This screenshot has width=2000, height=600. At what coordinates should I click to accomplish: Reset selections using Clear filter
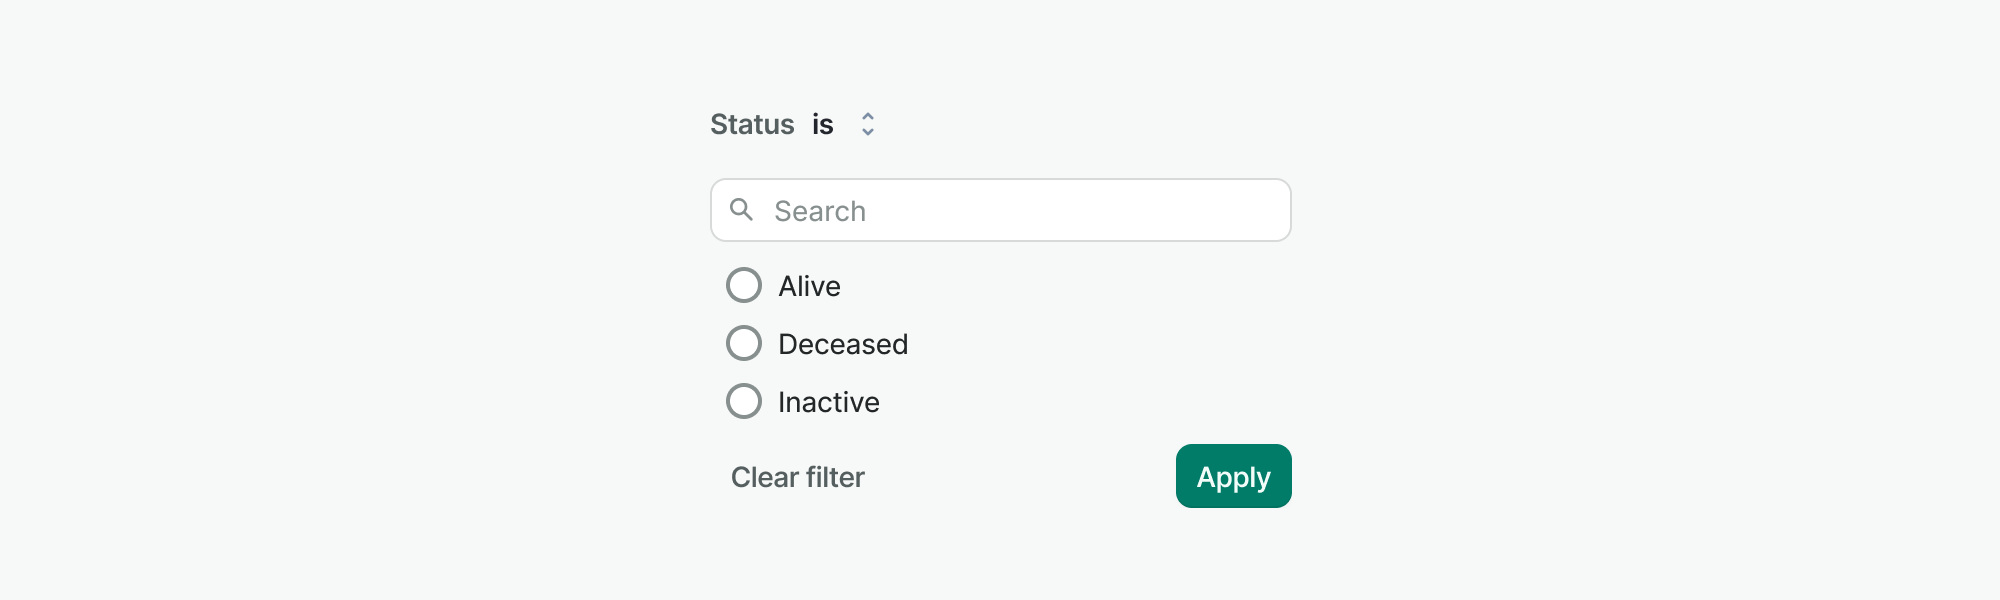tap(798, 477)
